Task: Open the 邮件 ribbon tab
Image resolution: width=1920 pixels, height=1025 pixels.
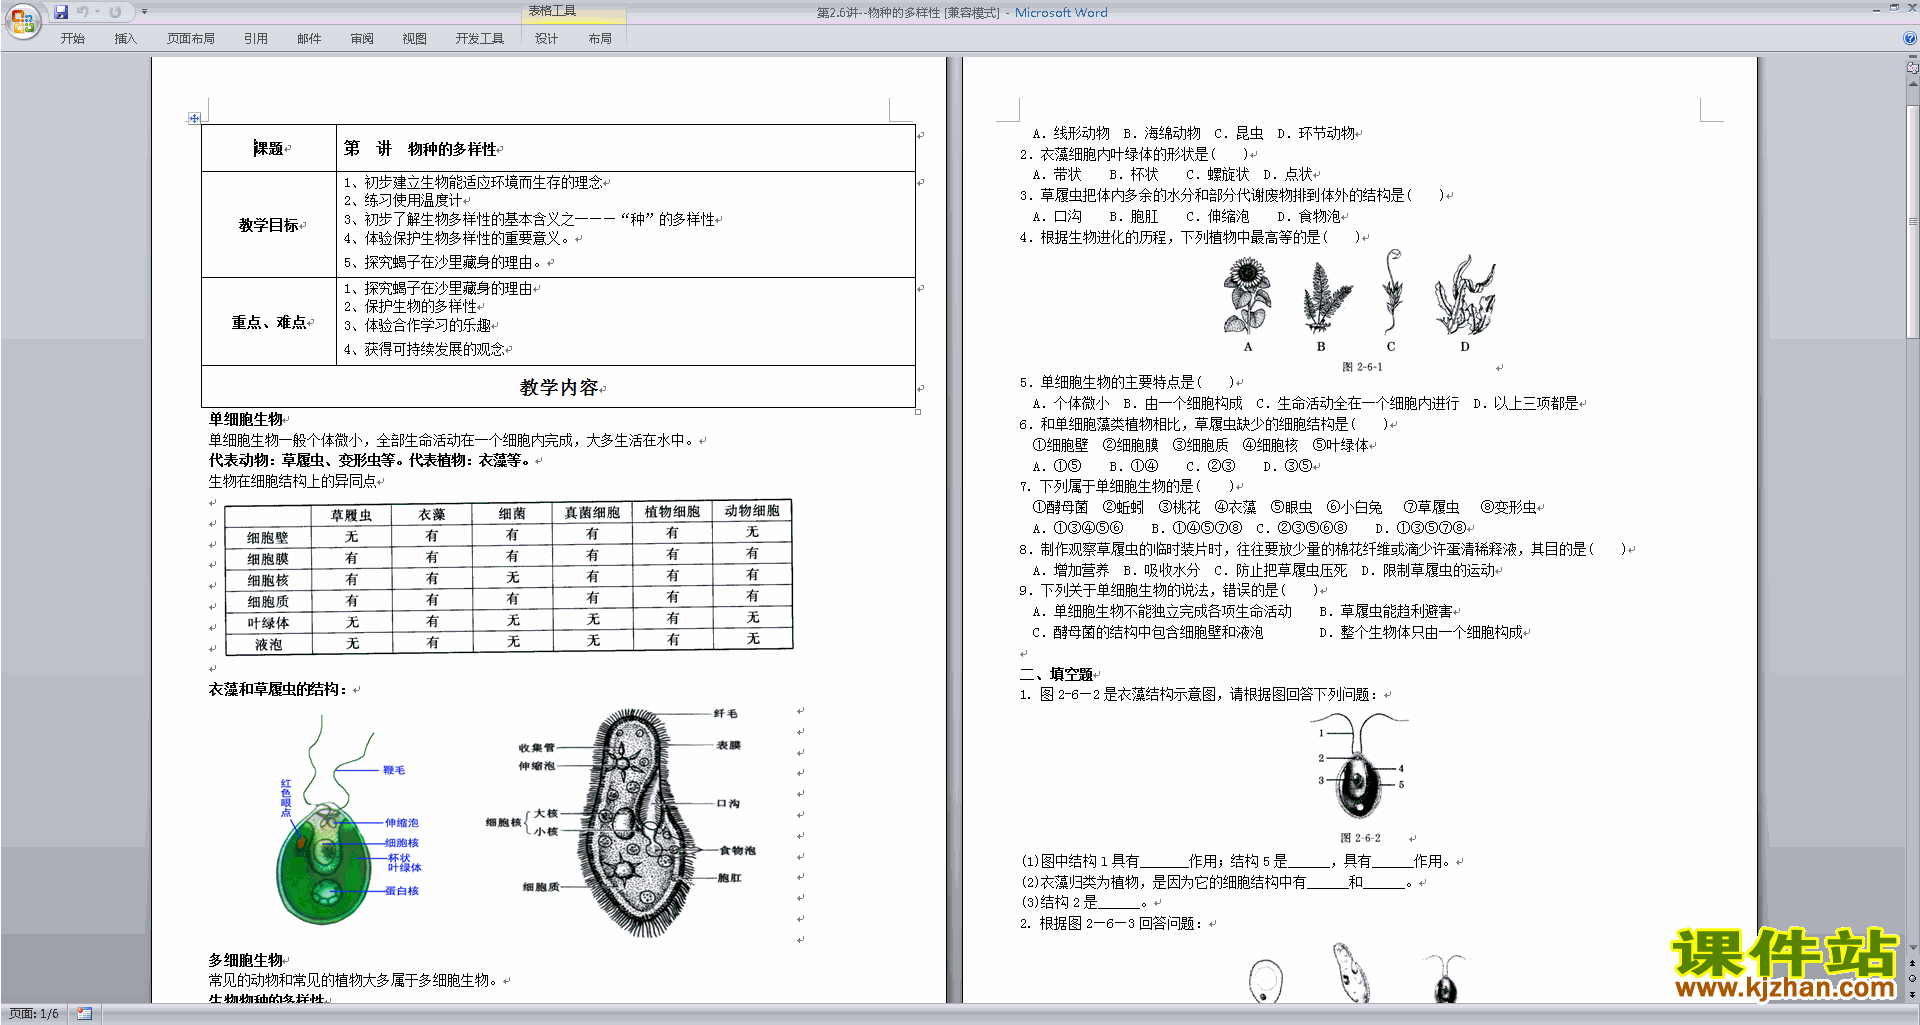Action: click(x=309, y=39)
